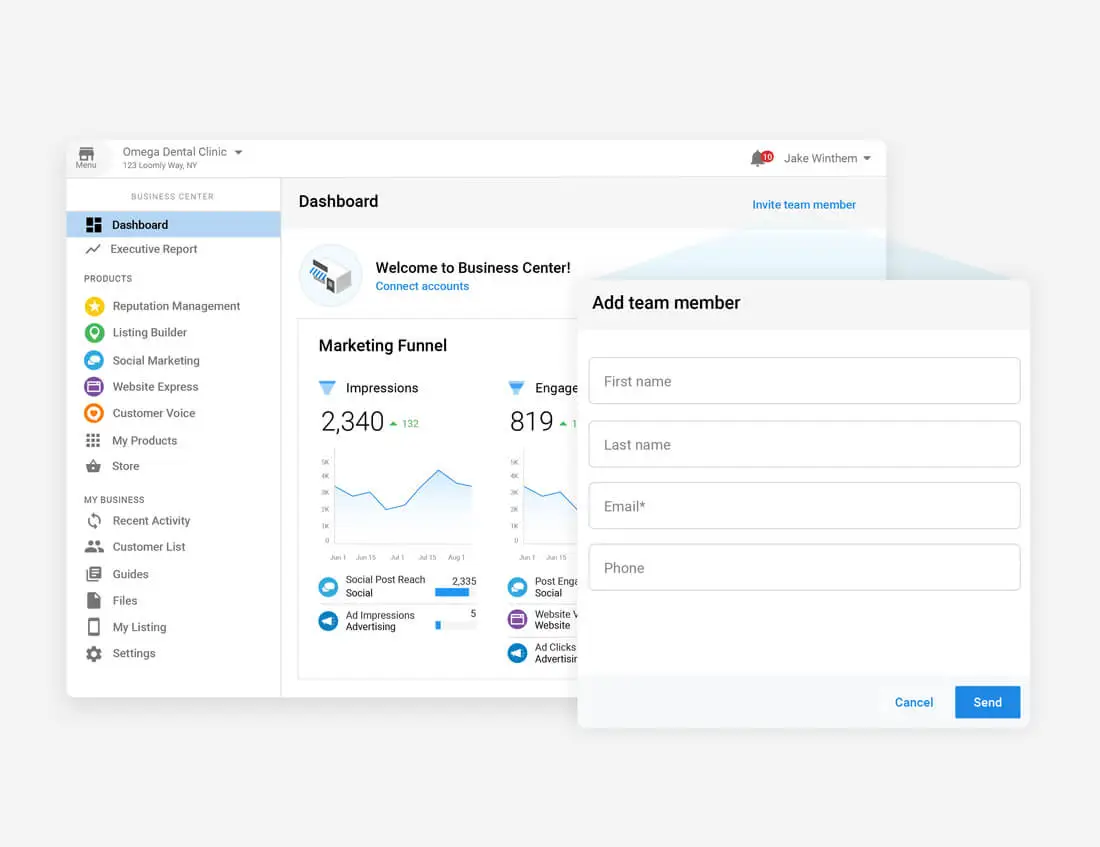Click inside the Email input field
Viewport: 1100px width, 847px height.
point(804,506)
